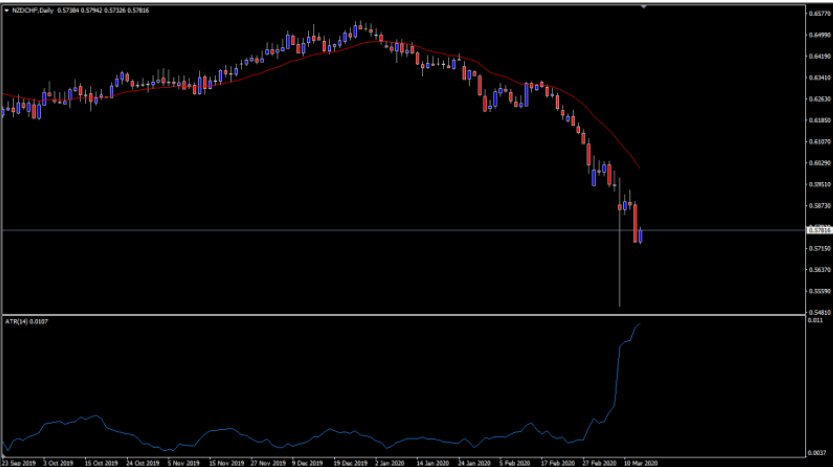Click the horizontal bid price line
833x467 pixels.
pyautogui.click(x=300, y=230)
